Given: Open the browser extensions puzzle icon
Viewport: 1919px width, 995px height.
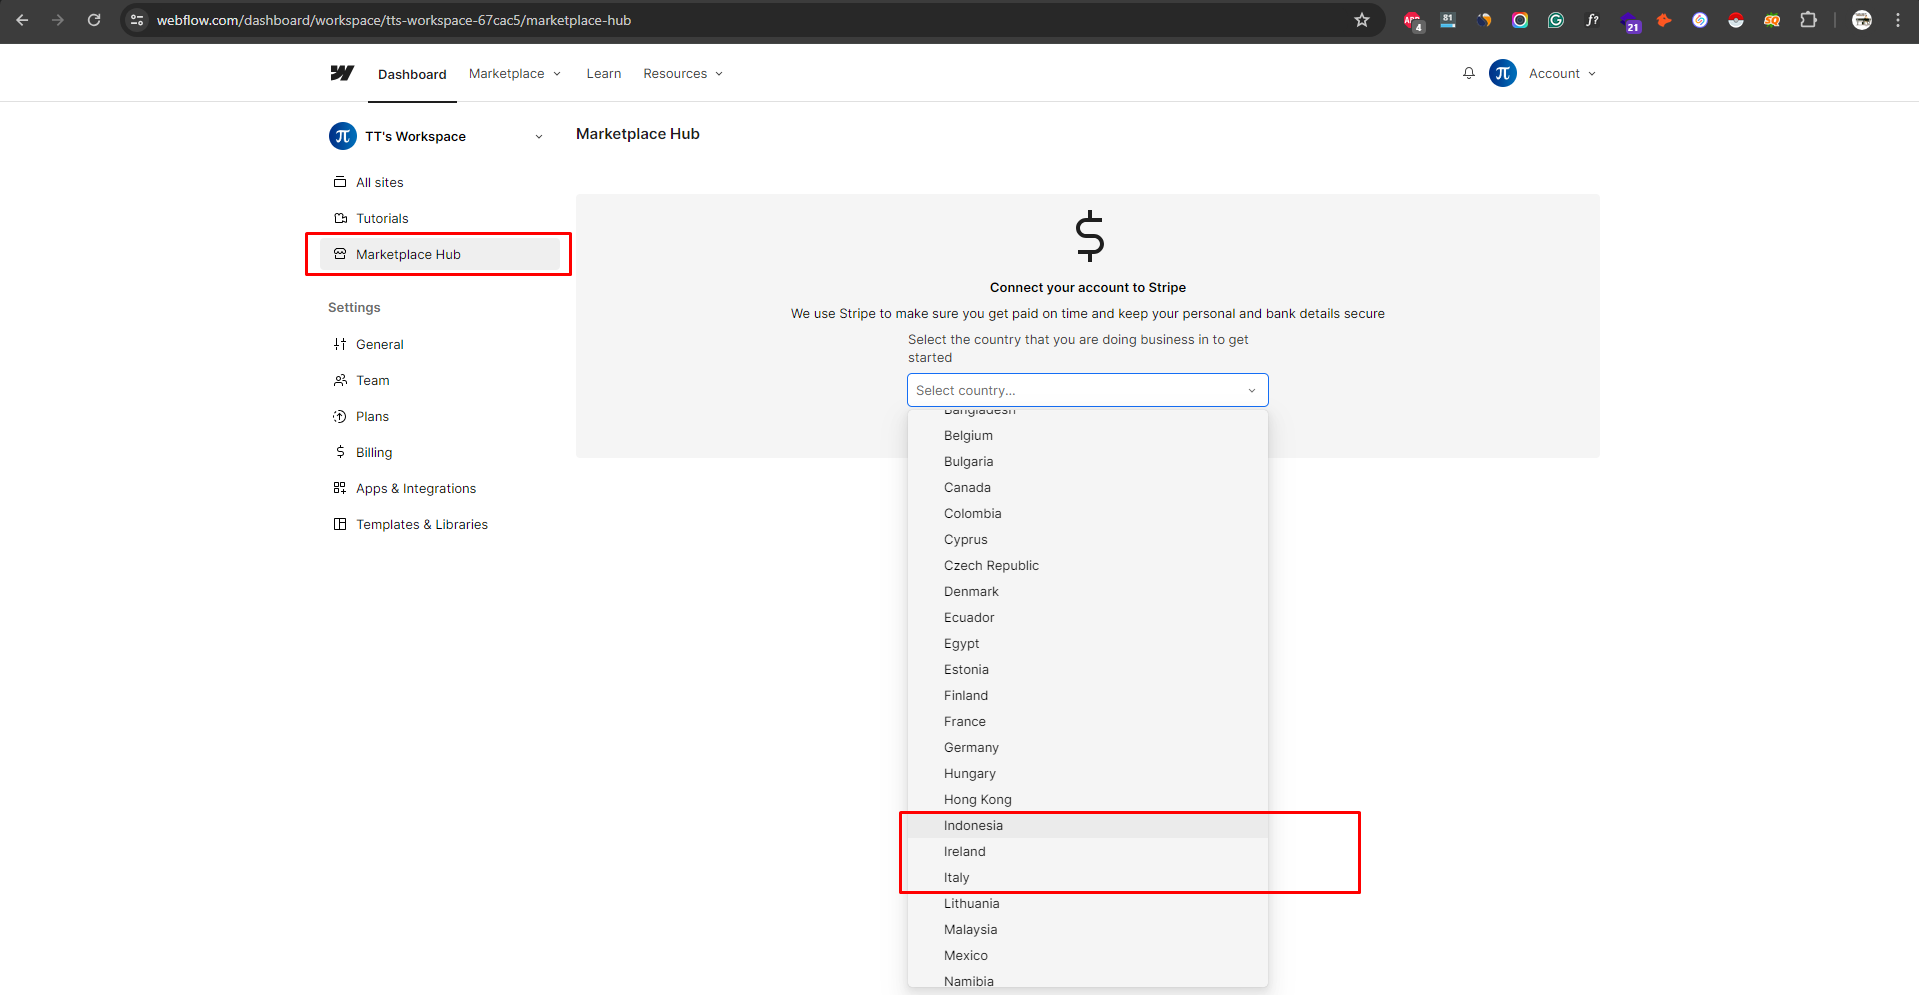Looking at the screenshot, I should tap(1808, 20).
